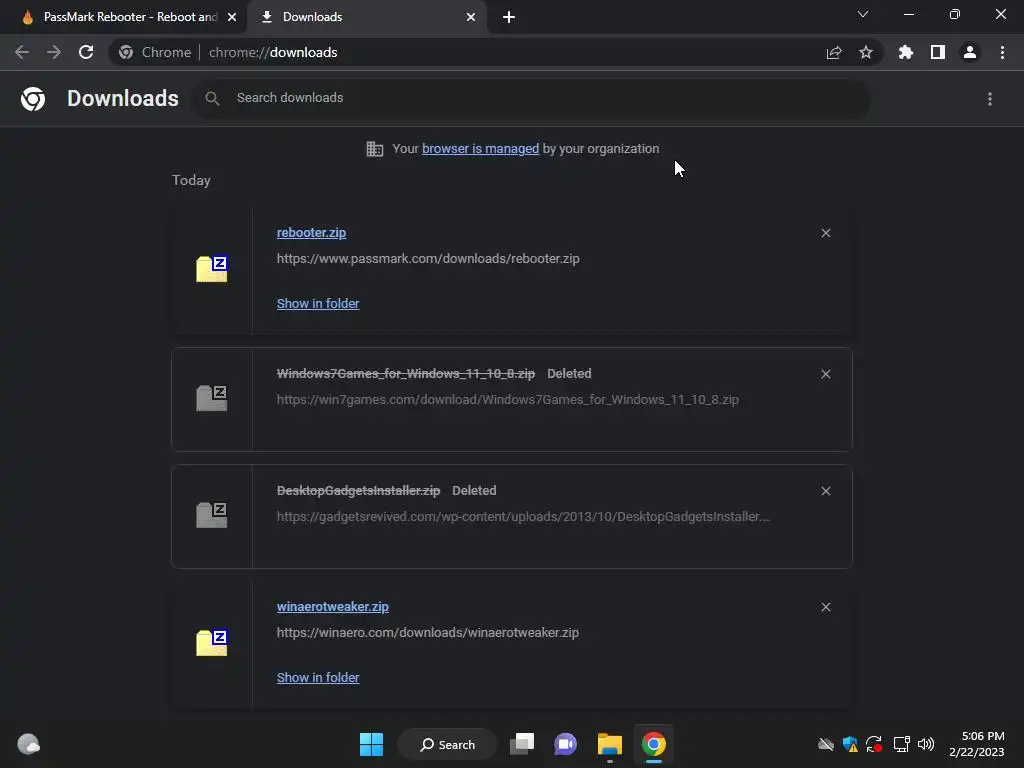Image resolution: width=1024 pixels, height=768 pixels.
Task: Open the Extensions puzzle icon
Action: [906, 52]
